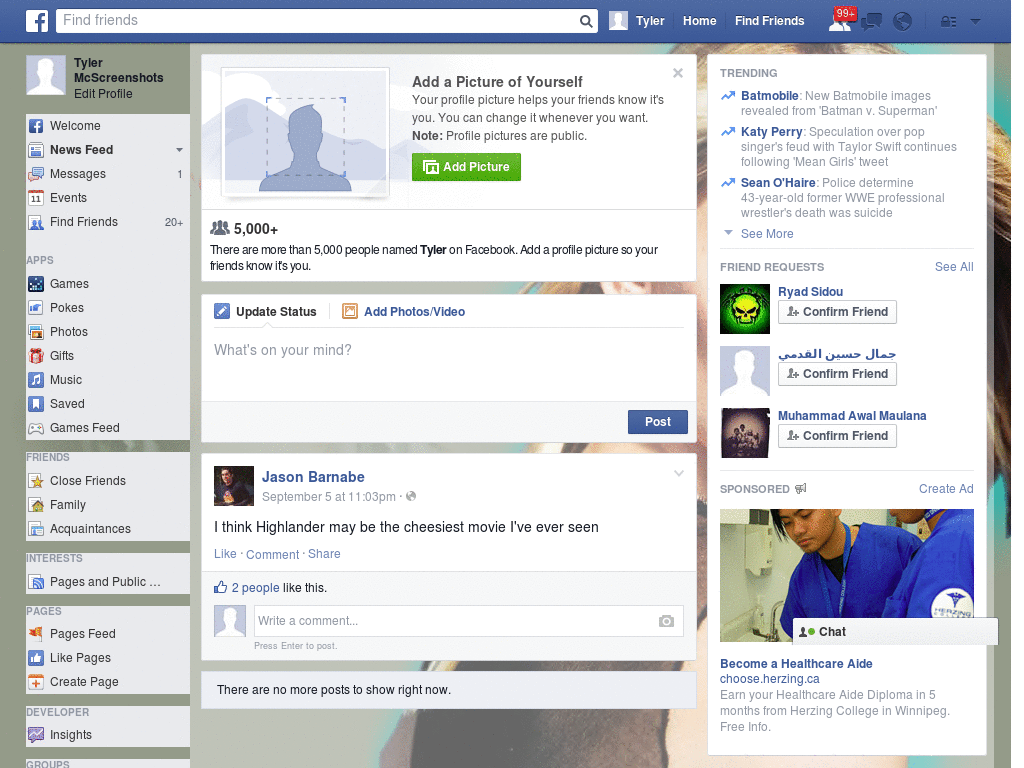Confirm Friend for Muhammad Awal Maulana
The height and width of the screenshot is (768, 1024).
(837, 436)
